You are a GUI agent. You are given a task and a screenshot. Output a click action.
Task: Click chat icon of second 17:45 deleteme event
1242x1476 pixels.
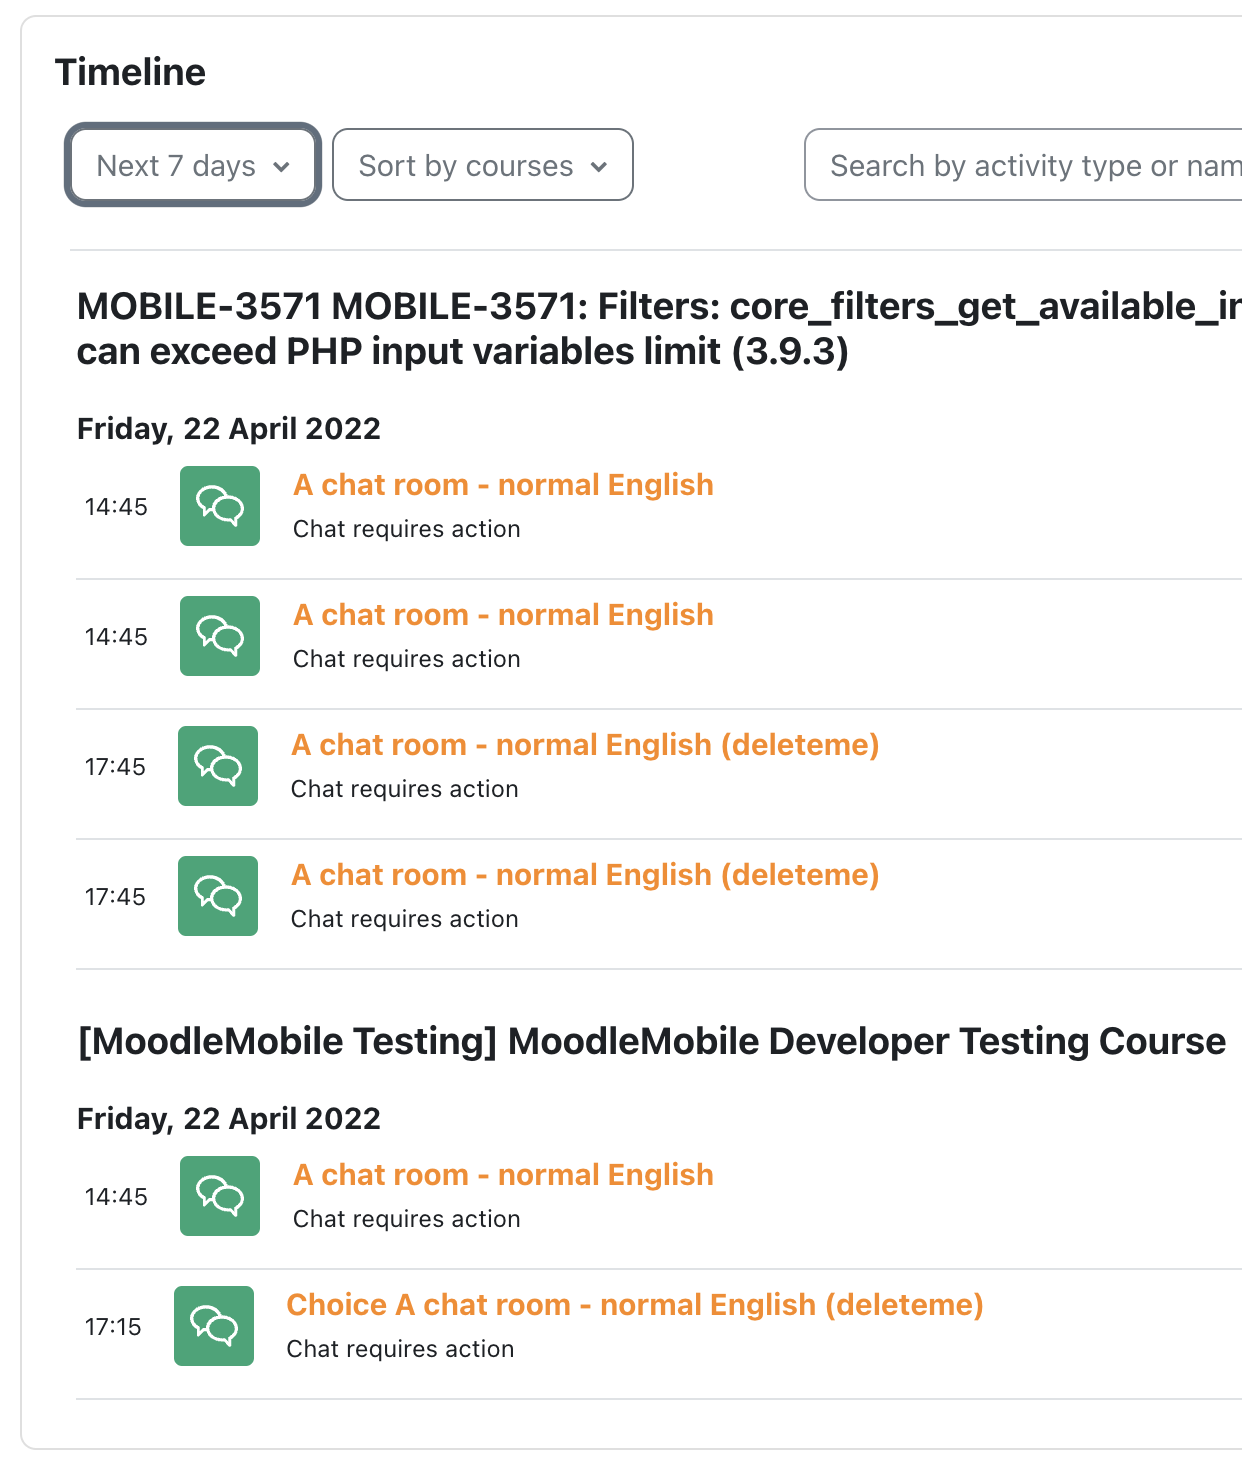218,896
